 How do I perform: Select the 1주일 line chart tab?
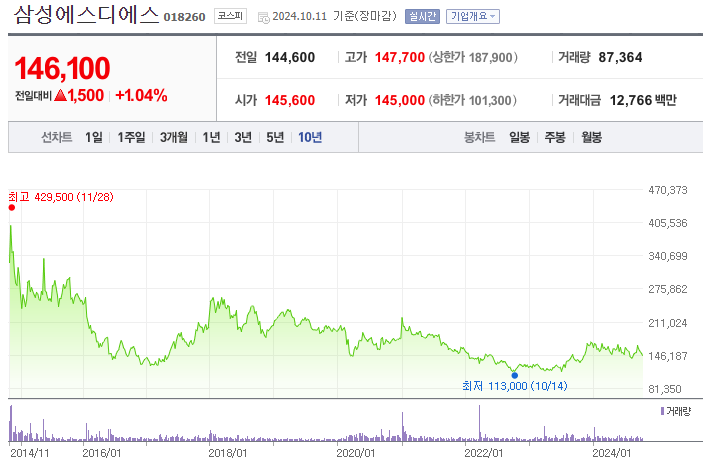(131, 137)
